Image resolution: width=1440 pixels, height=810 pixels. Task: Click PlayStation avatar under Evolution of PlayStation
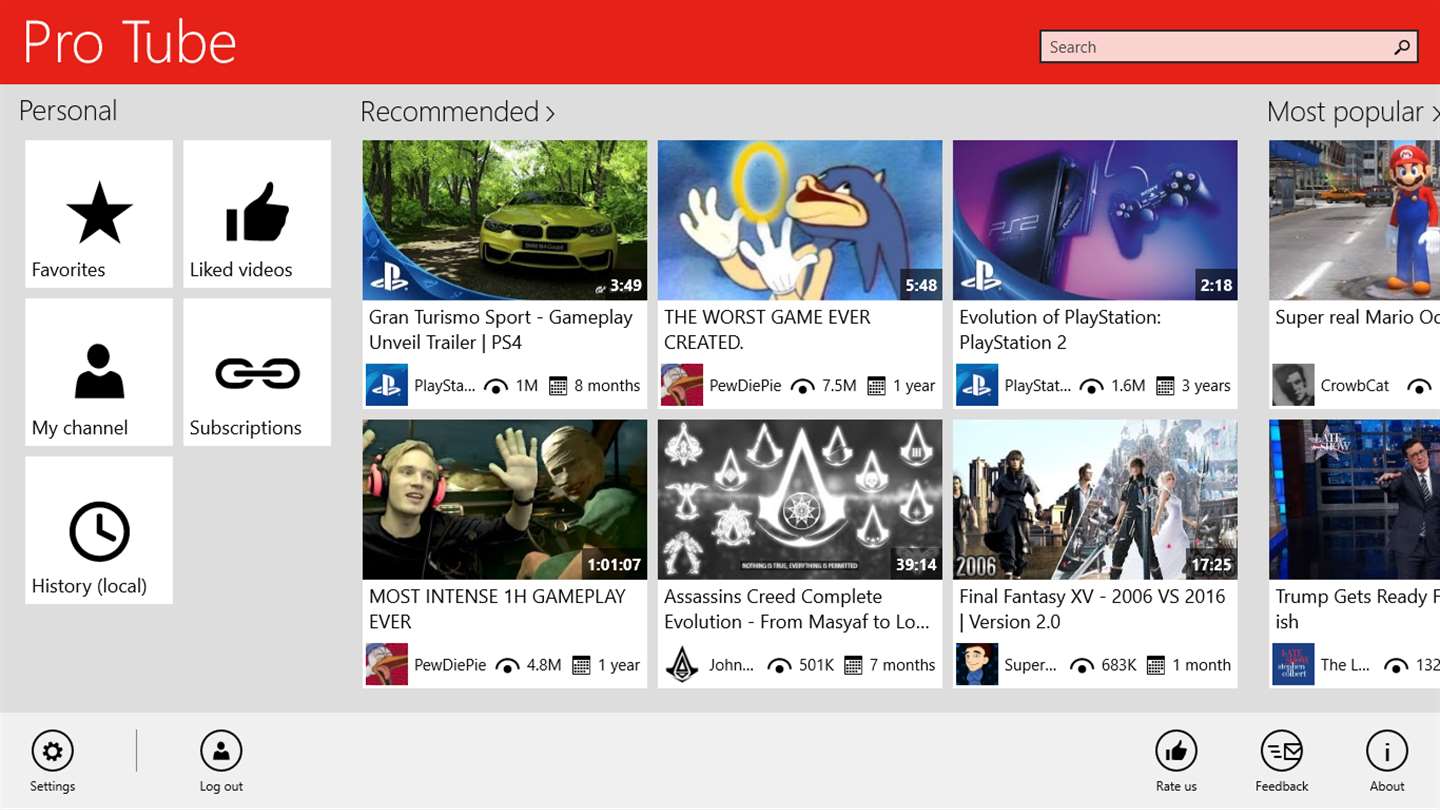coord(976,385)
